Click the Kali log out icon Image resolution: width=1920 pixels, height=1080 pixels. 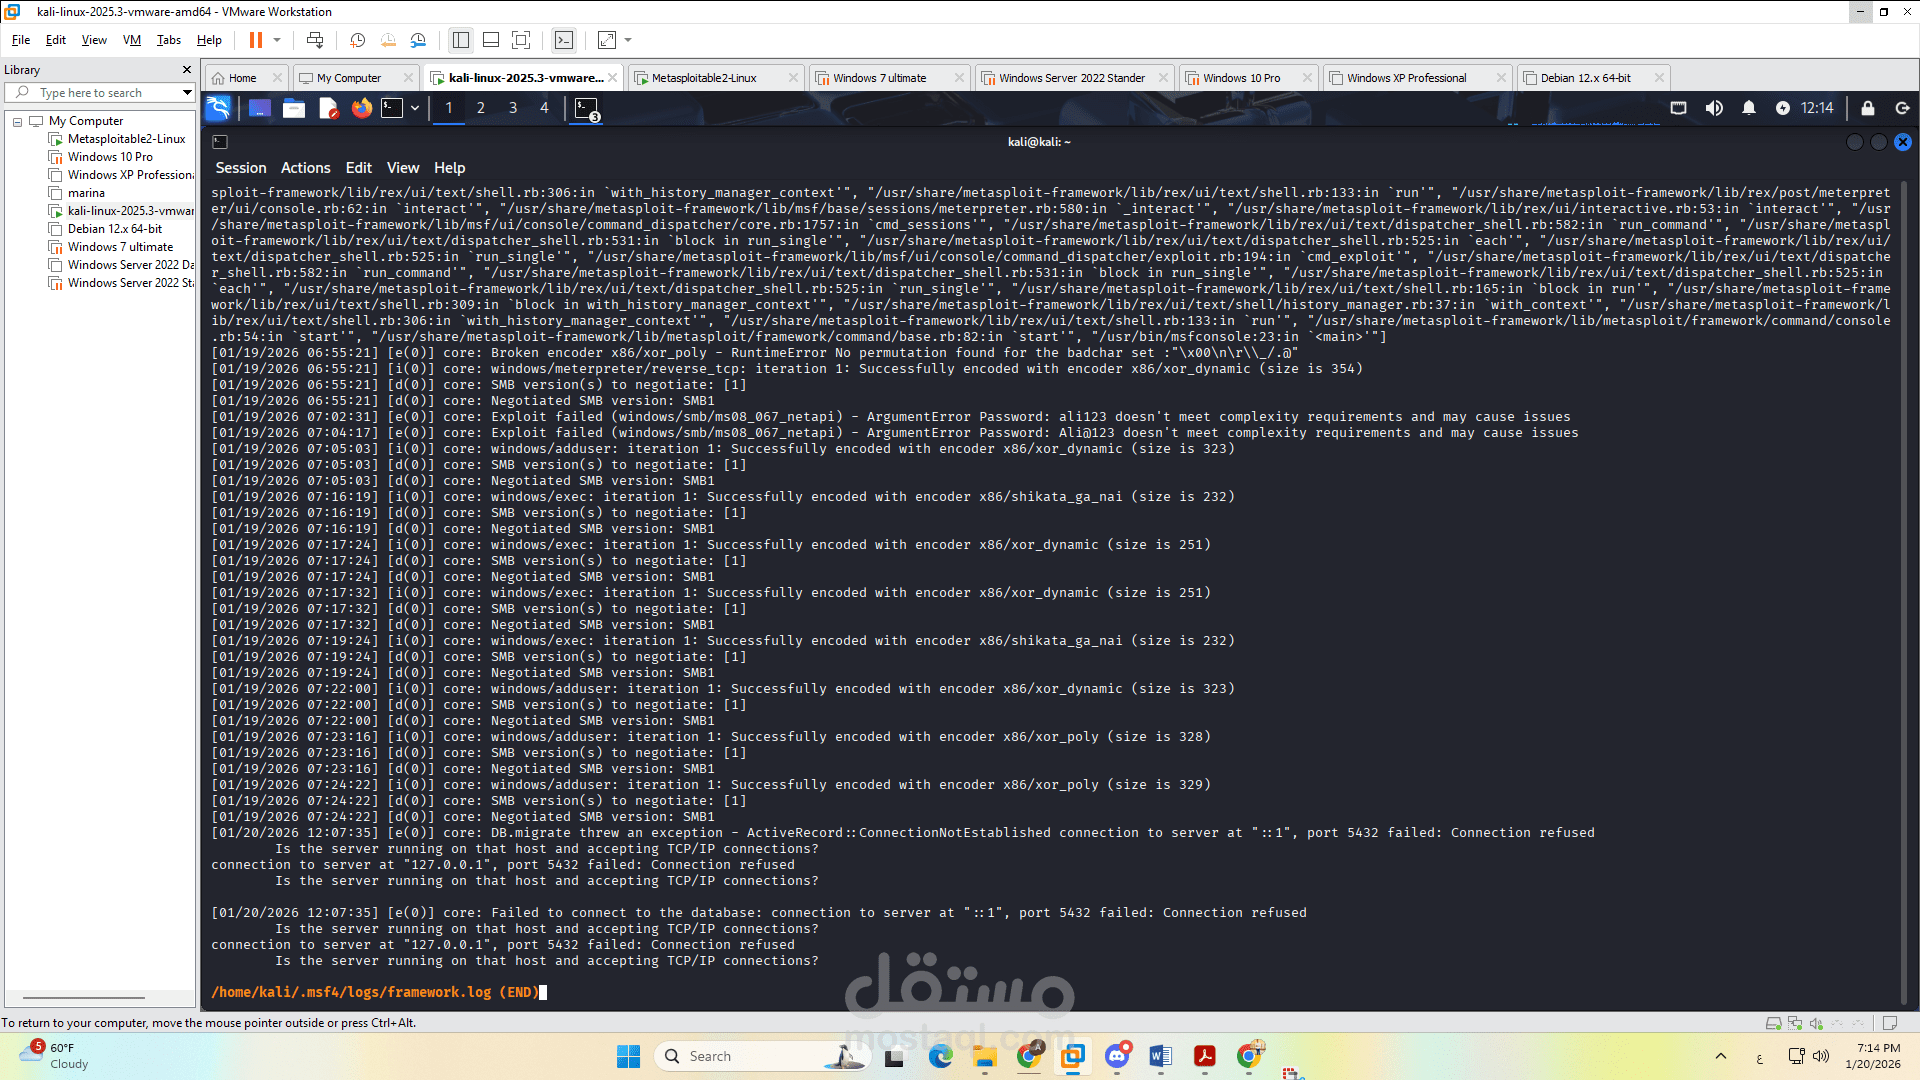(1903, 108)
